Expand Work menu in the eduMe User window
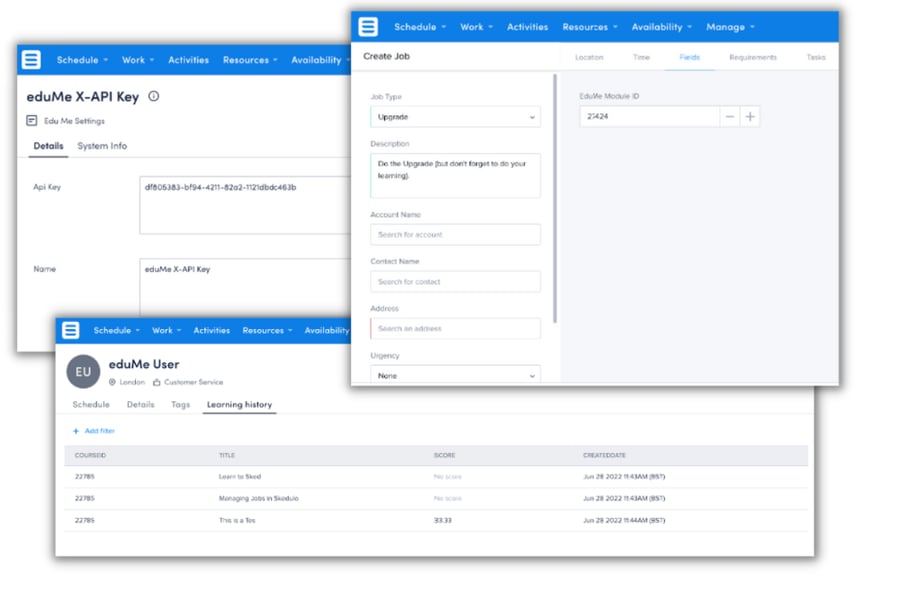The width and height of the screenshot is (900, 600). point(166,330)
